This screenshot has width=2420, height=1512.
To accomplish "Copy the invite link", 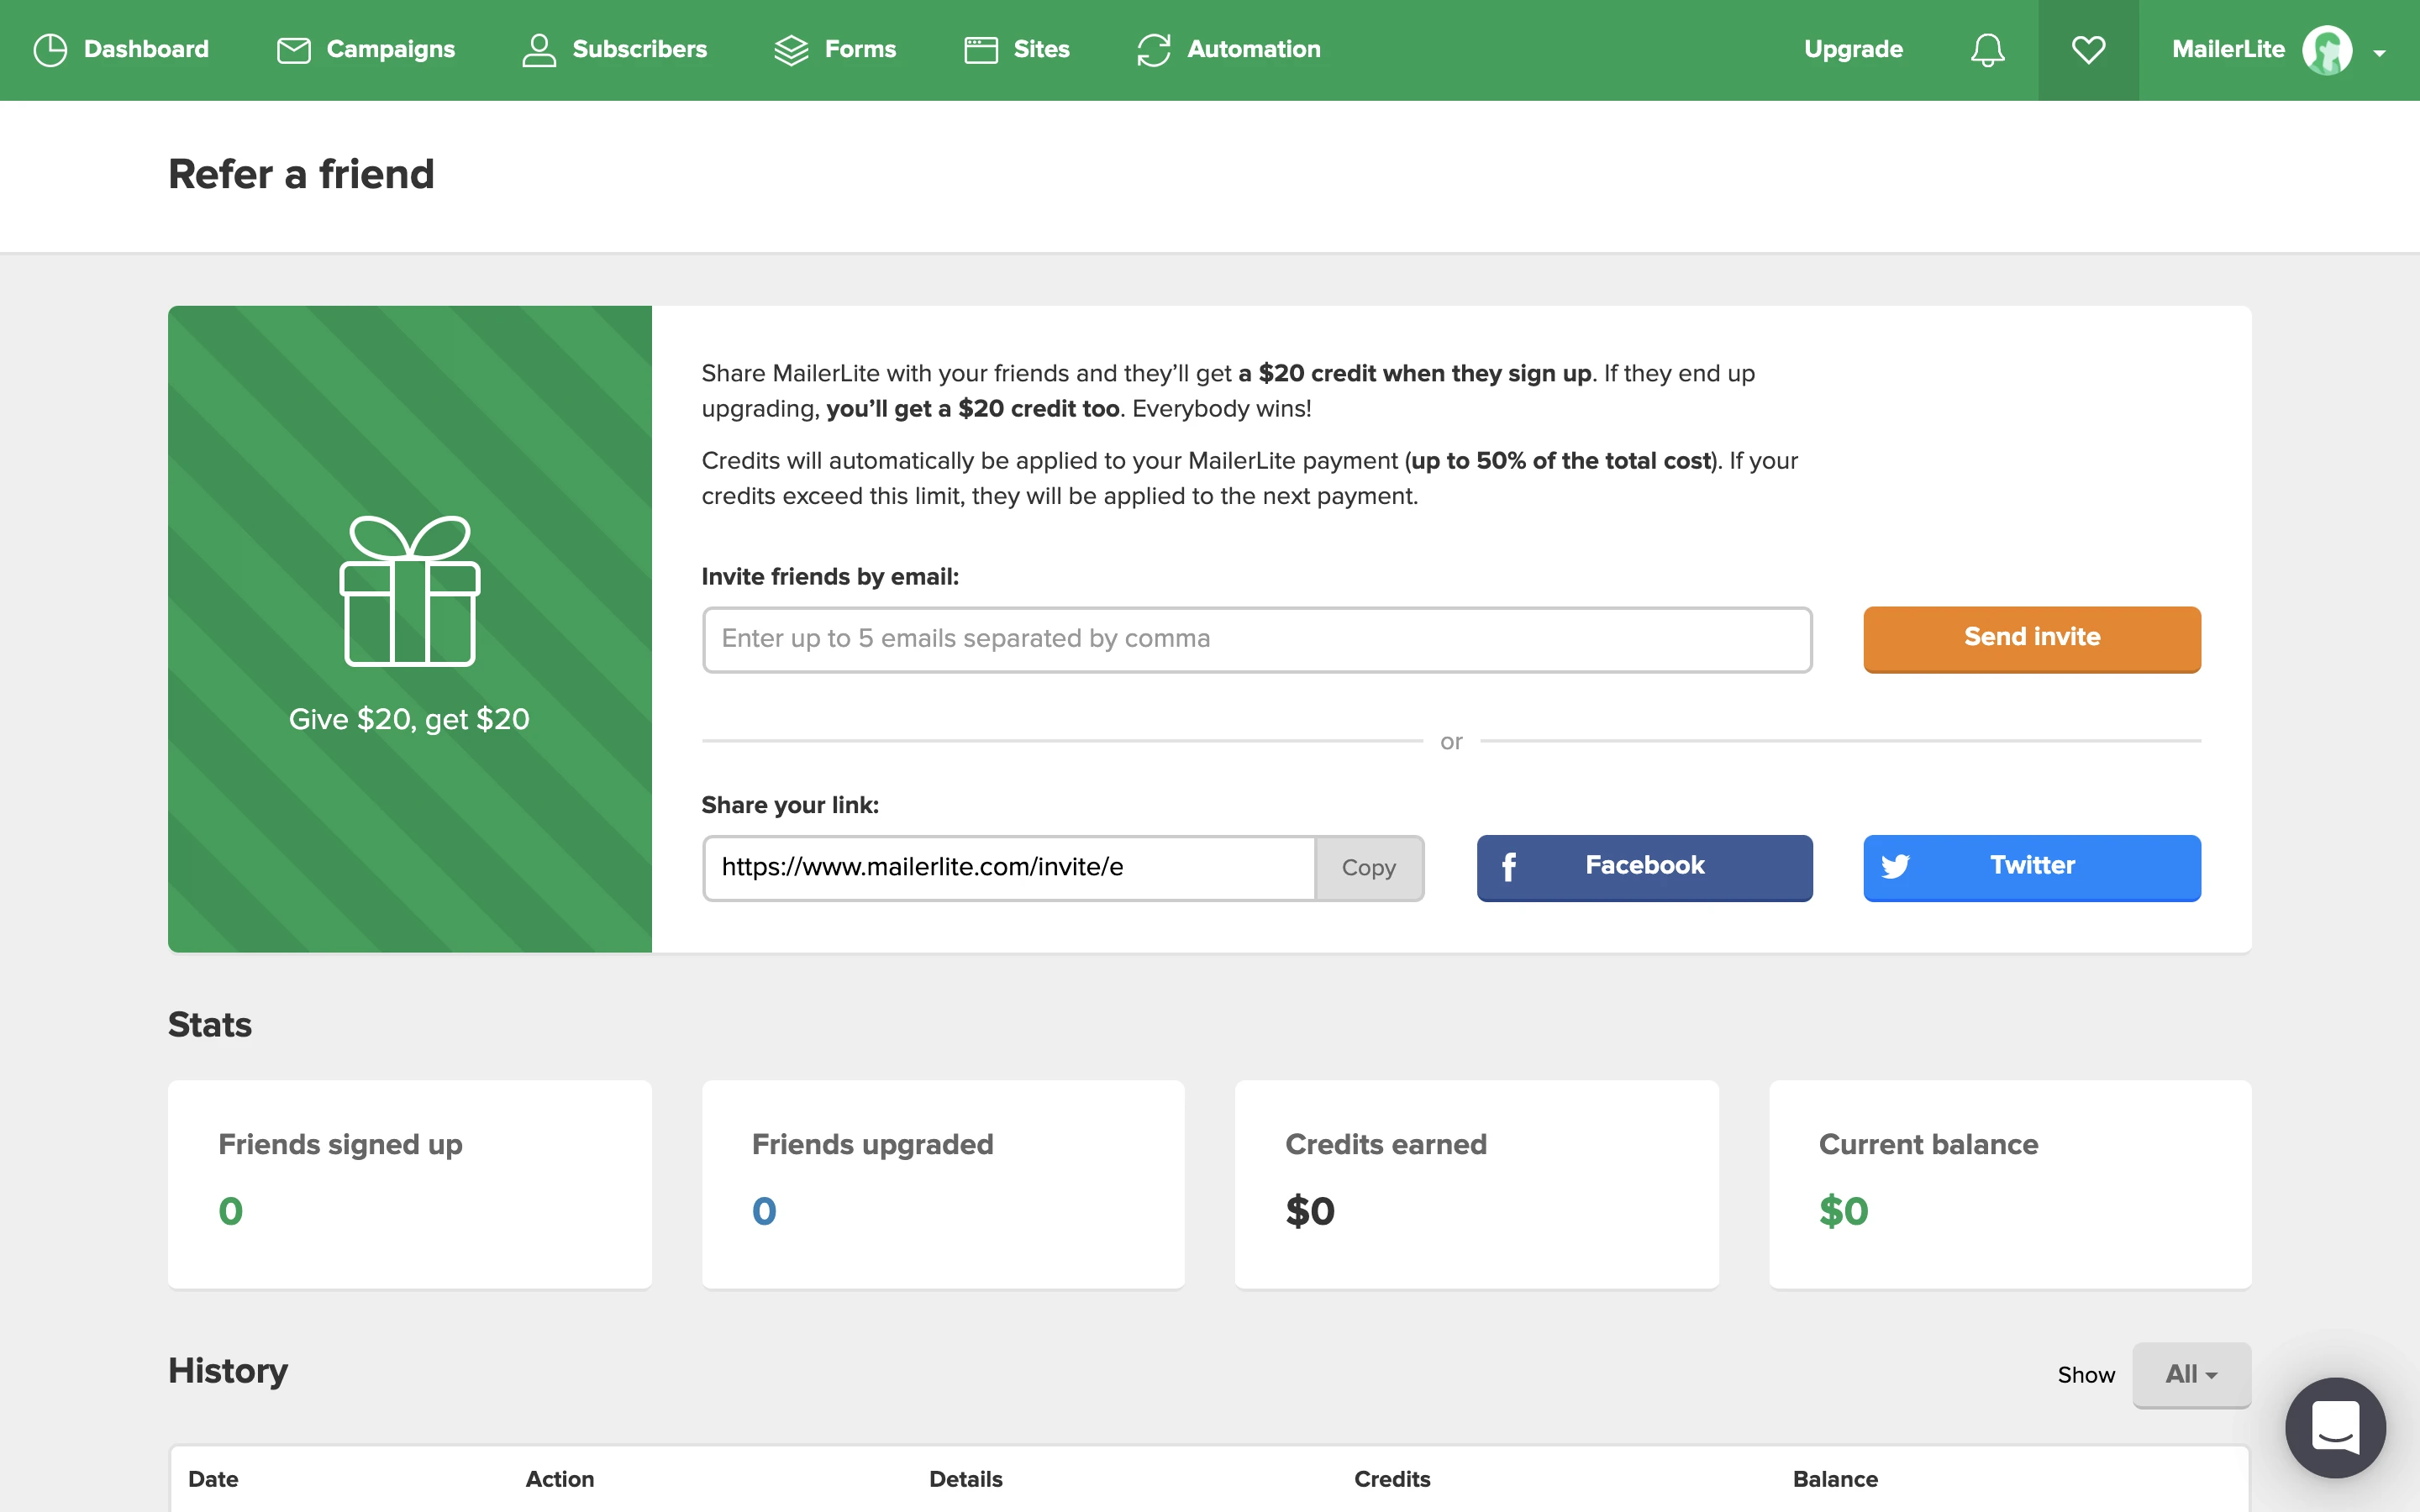I will click(x=1369, y=868).
